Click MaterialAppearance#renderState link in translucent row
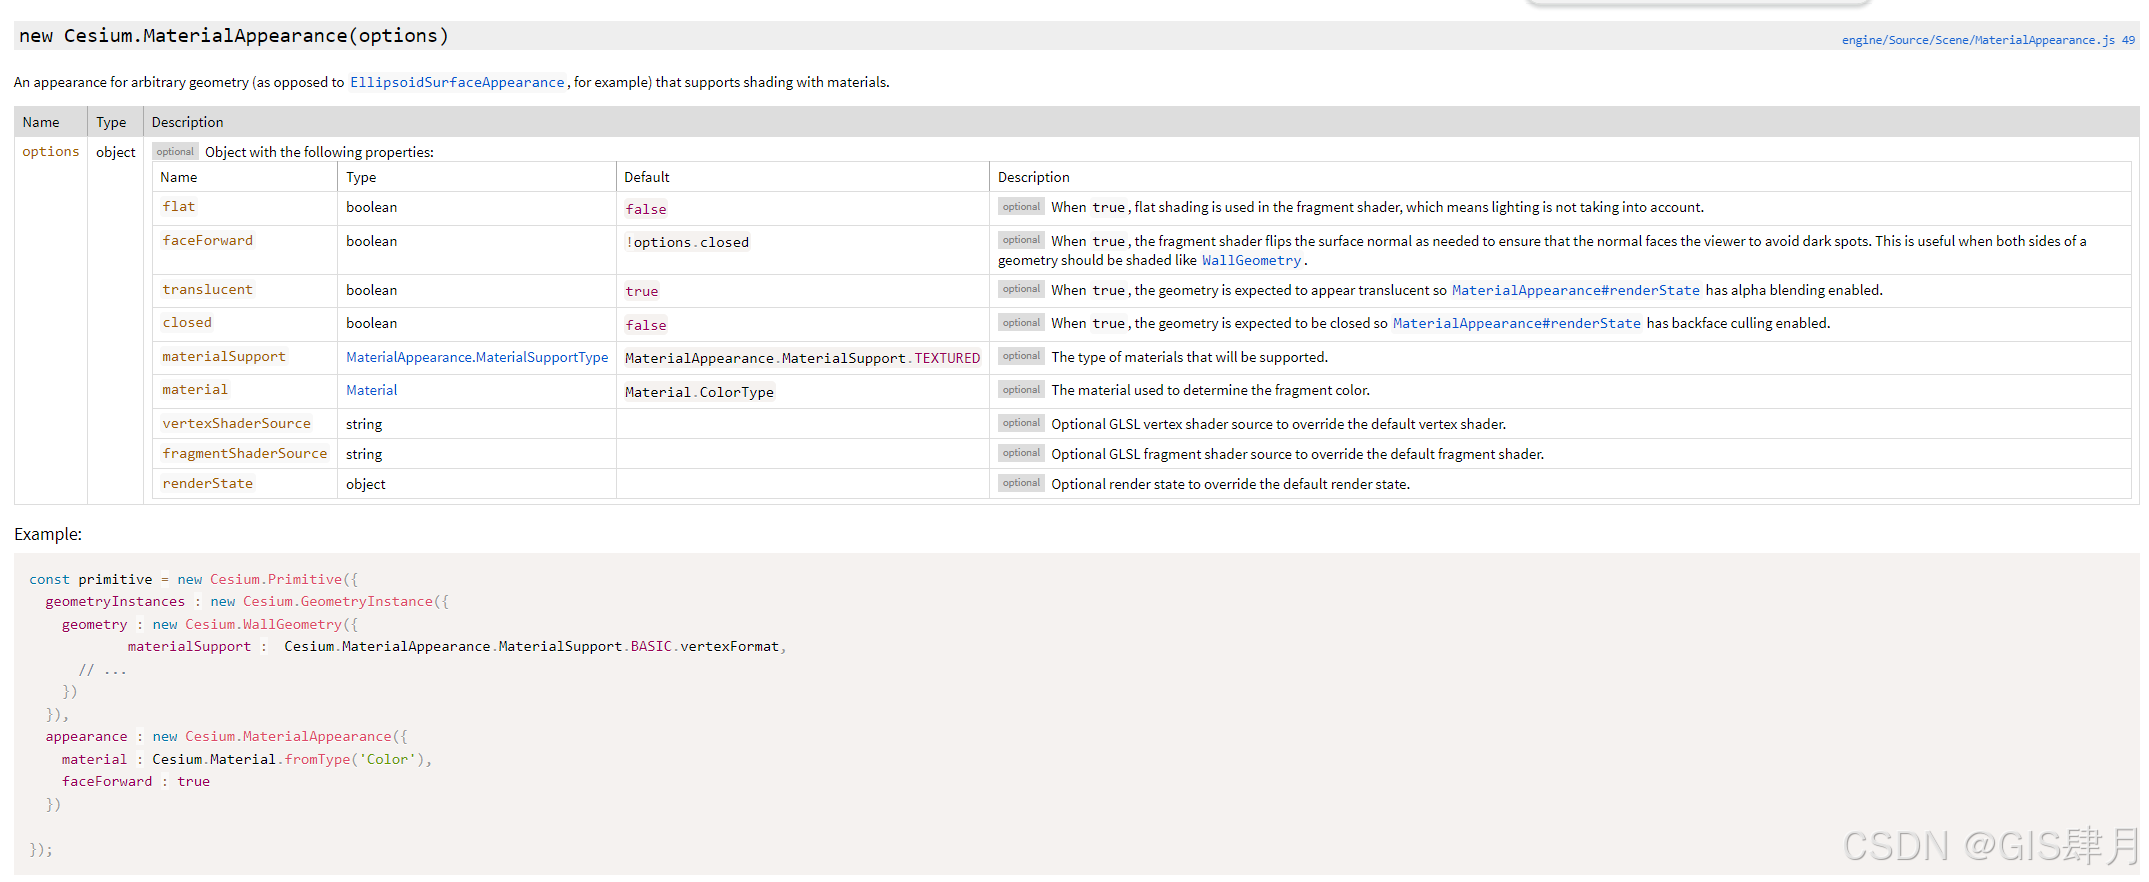Viewport: 2149px width, 882px height. pyautogui.click(x=1576, y=291)
